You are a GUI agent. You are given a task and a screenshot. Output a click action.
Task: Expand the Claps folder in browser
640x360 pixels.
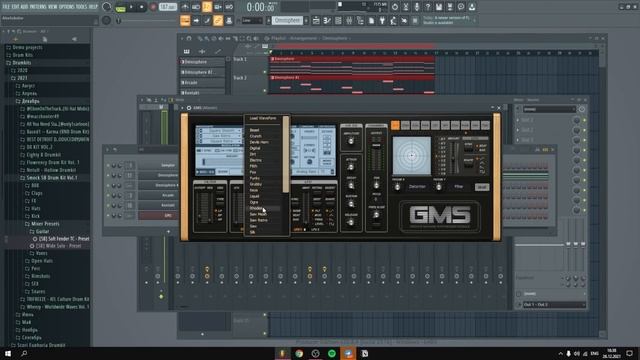click(x=33, y=193)
